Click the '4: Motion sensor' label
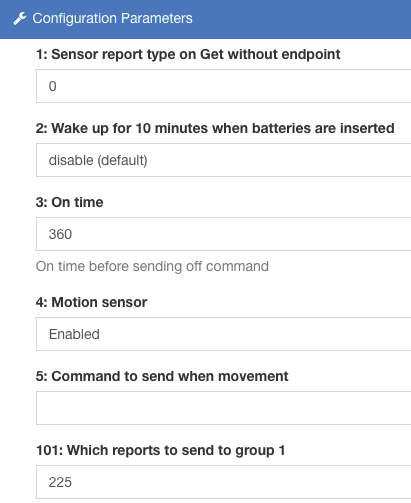411x503 pixels. click(91, 302)
